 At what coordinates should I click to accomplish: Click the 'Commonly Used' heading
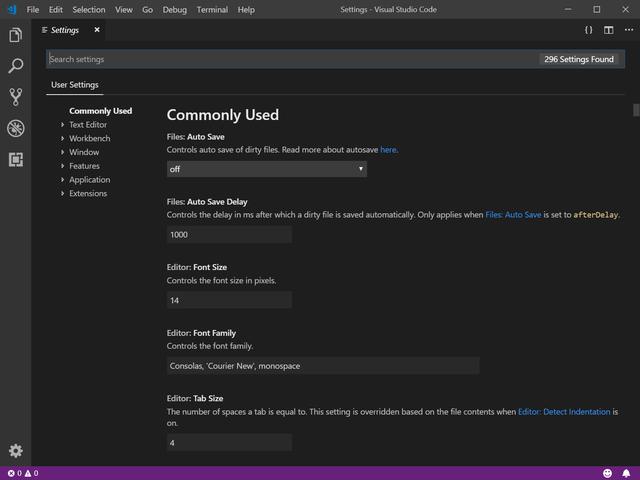click(x=222, y=115)
